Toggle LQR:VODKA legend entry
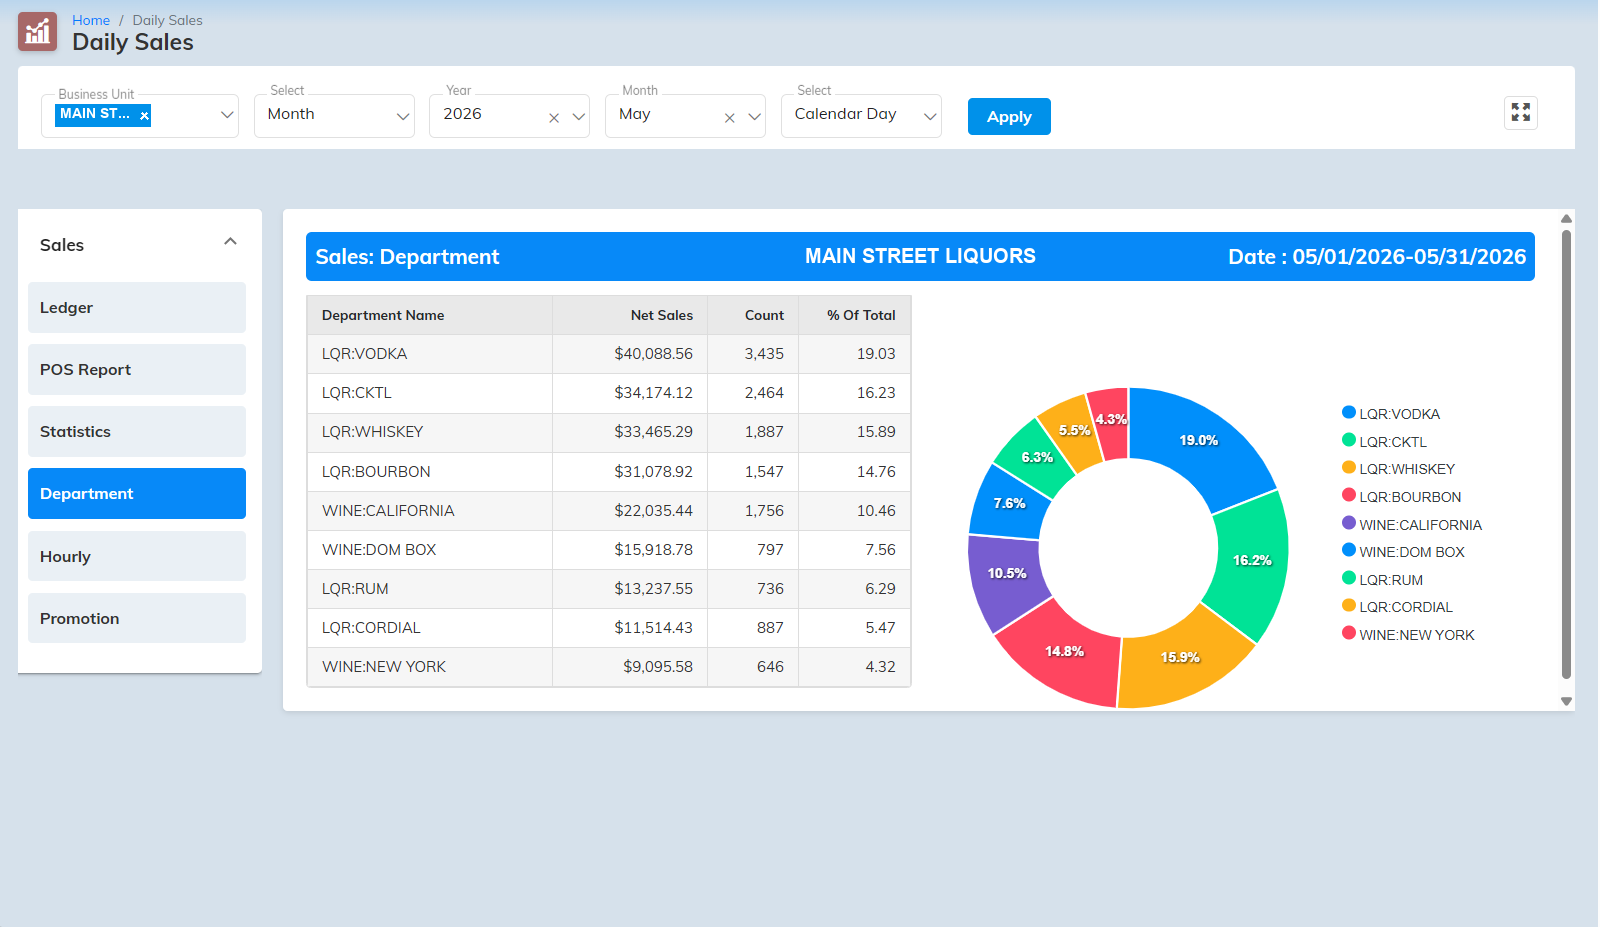The height and width of the screenshot is (927, 1600). click(x=1391, y=414)
